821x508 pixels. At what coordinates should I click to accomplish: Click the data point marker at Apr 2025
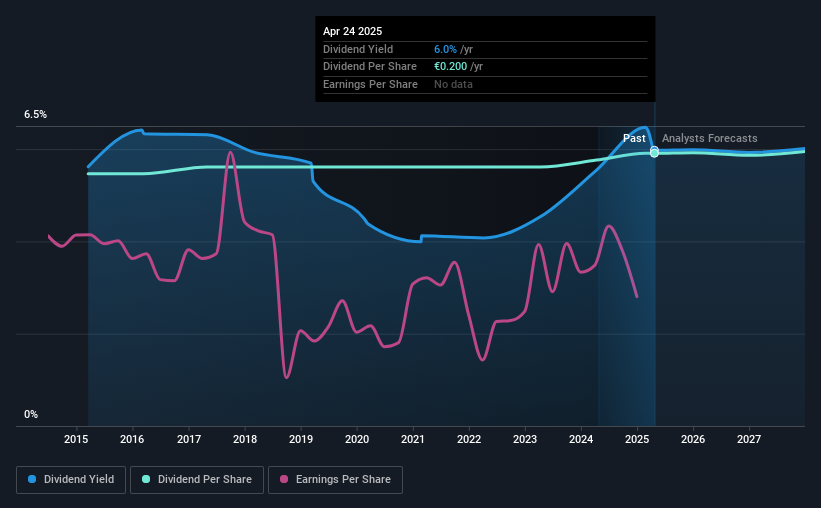click(x=654, y=152)
